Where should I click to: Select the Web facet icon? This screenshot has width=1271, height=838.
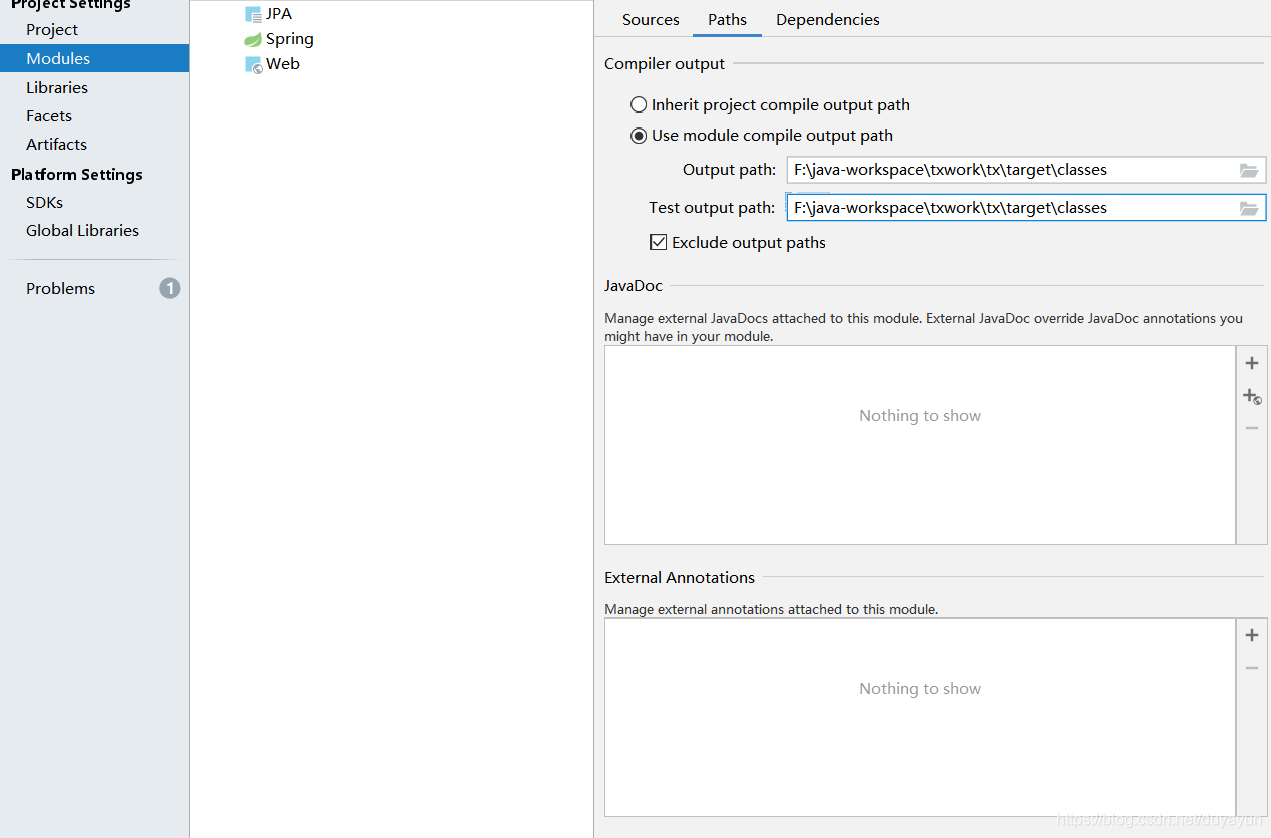[253, 64]
